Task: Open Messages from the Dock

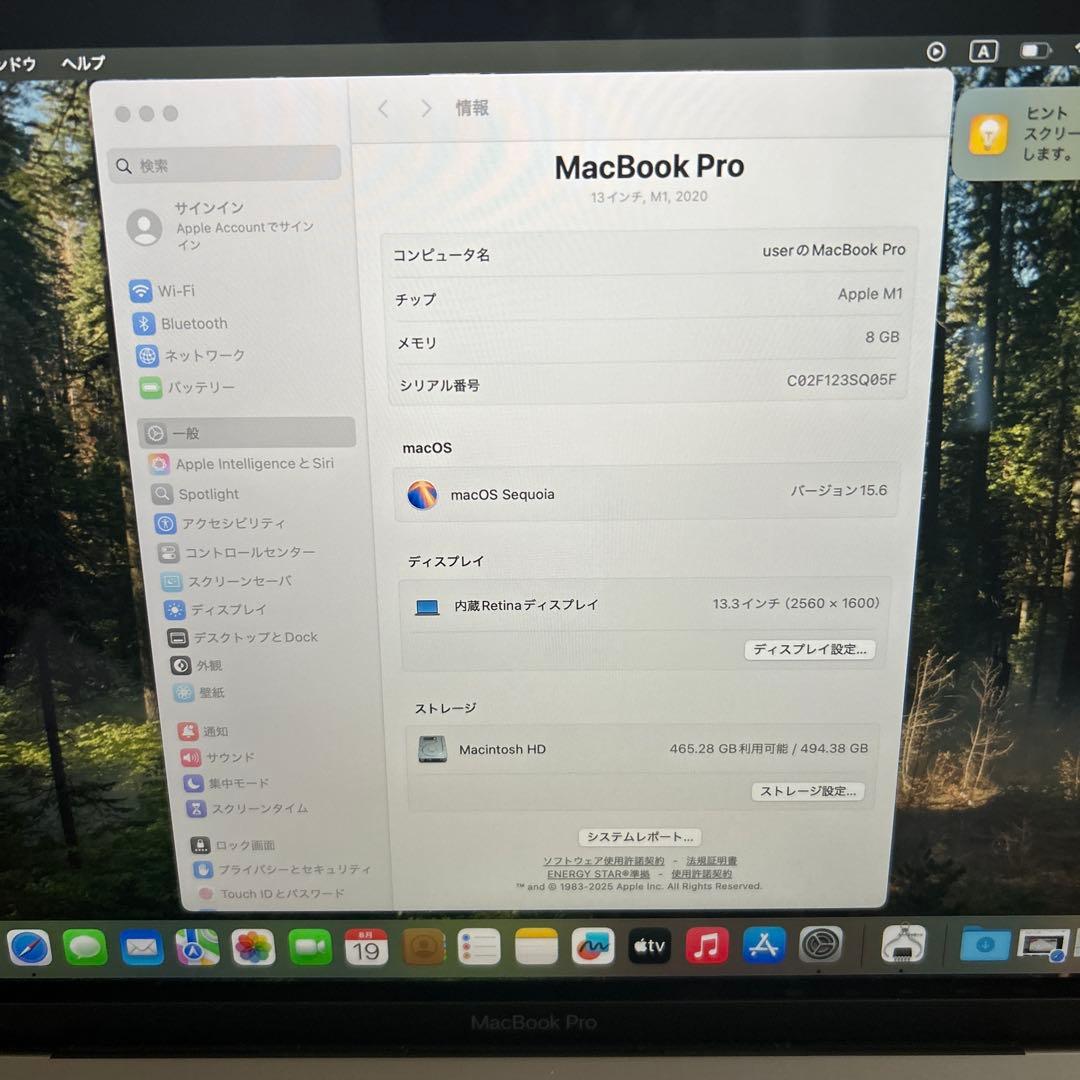Action: coord(85,948)
